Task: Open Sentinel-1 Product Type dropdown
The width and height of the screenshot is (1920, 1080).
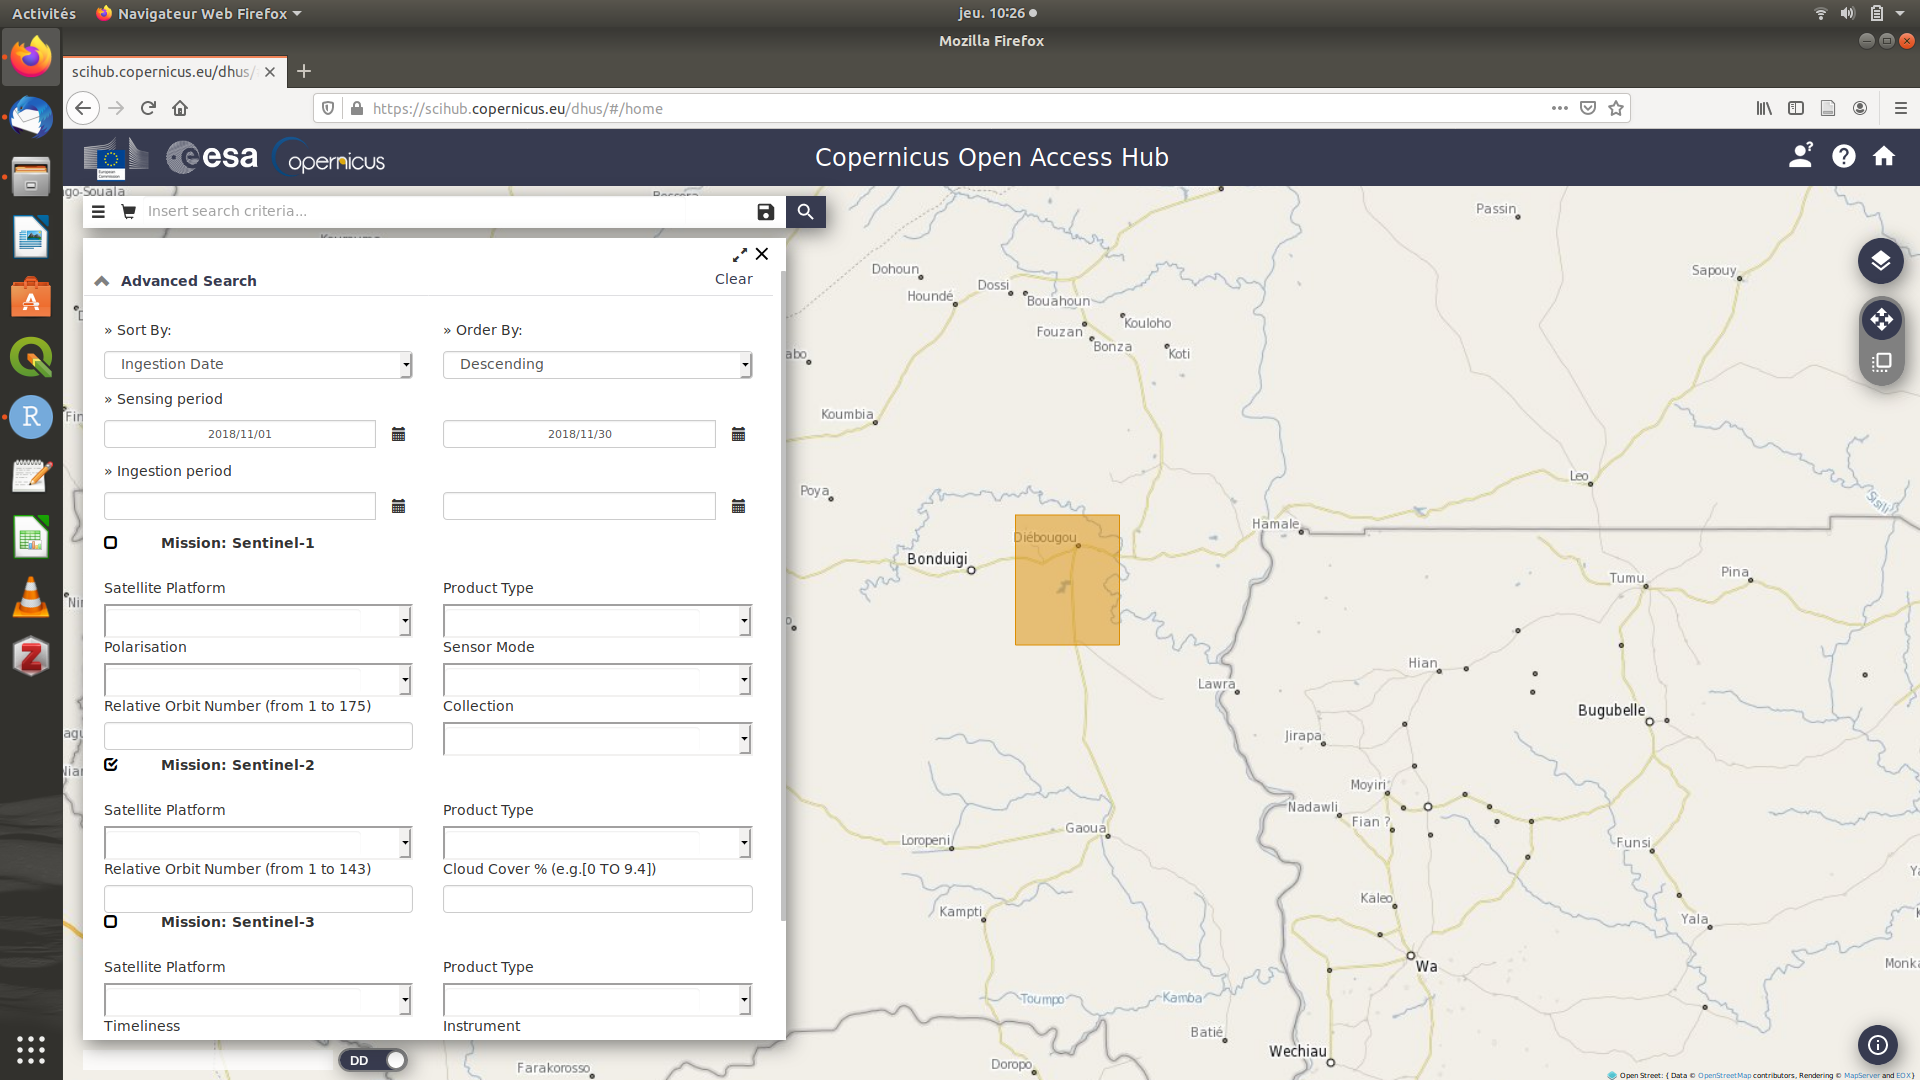Action: pos(597,621)
